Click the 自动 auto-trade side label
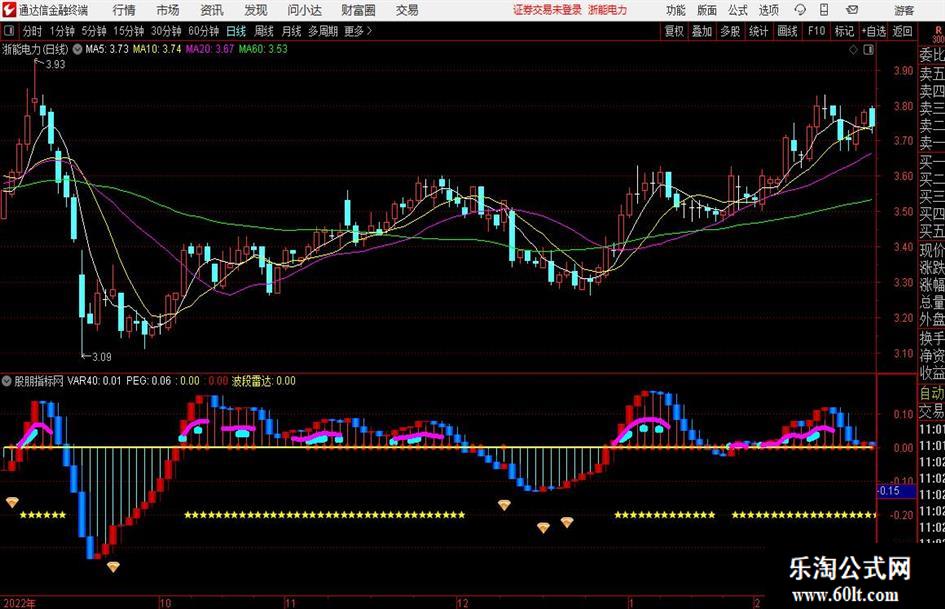 (932, 393)
